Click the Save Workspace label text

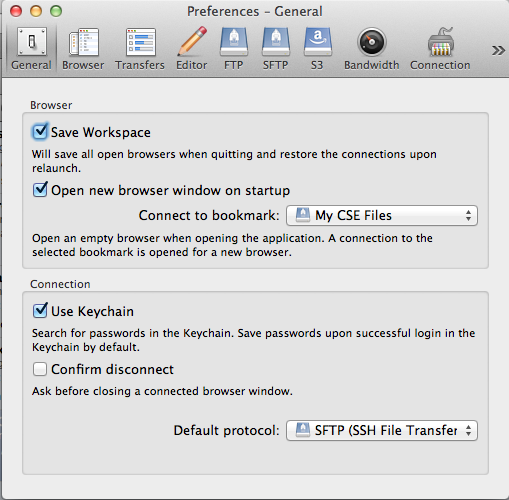[x=101, y=132]
